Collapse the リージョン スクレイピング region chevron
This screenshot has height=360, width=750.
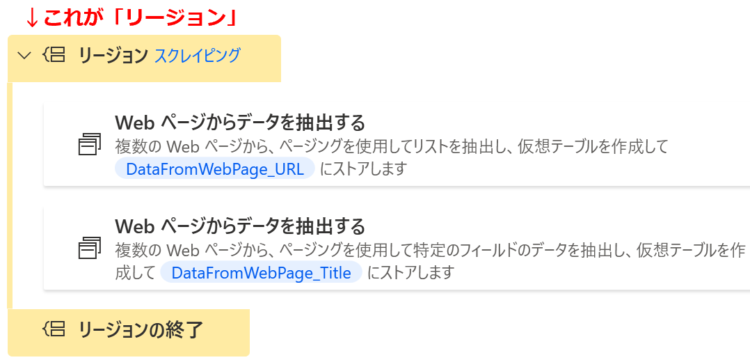(x=24, y=56)
